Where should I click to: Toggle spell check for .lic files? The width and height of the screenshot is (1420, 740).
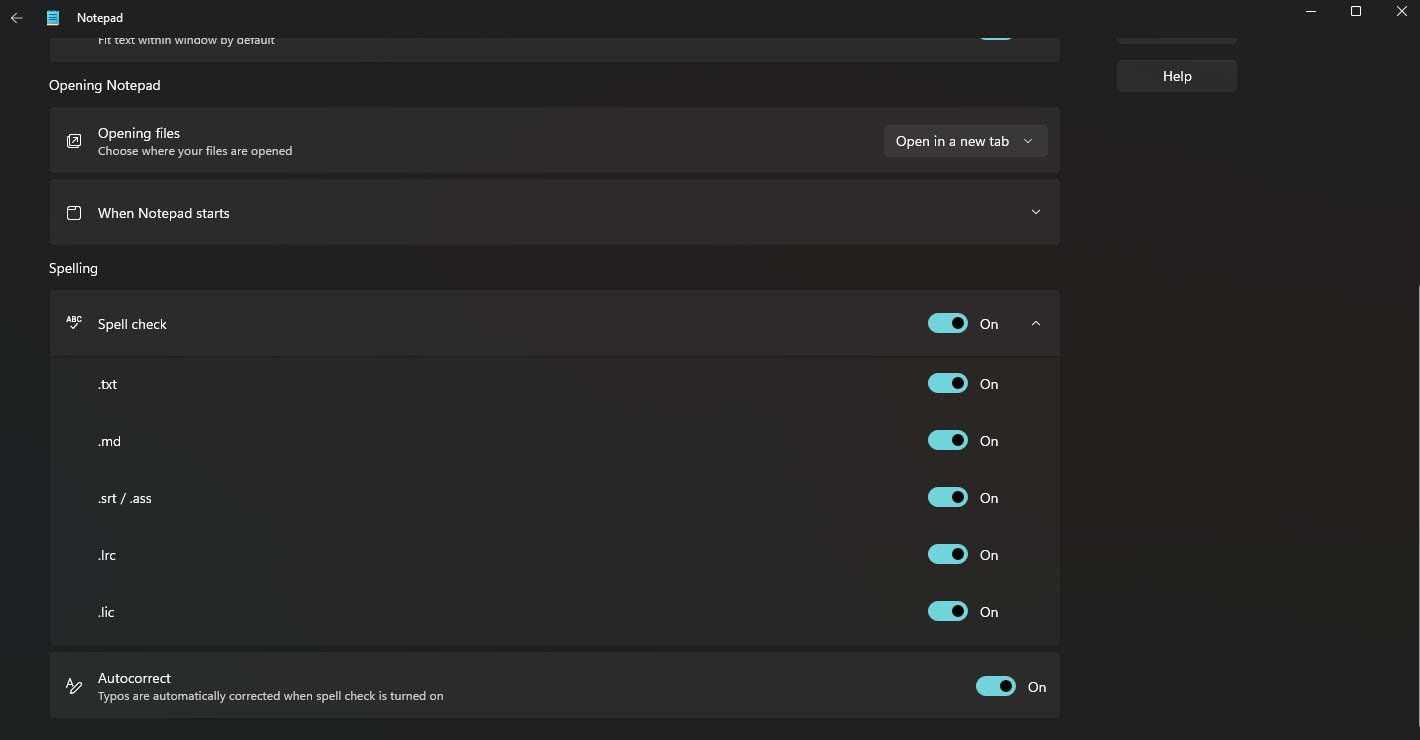point(948,612)
